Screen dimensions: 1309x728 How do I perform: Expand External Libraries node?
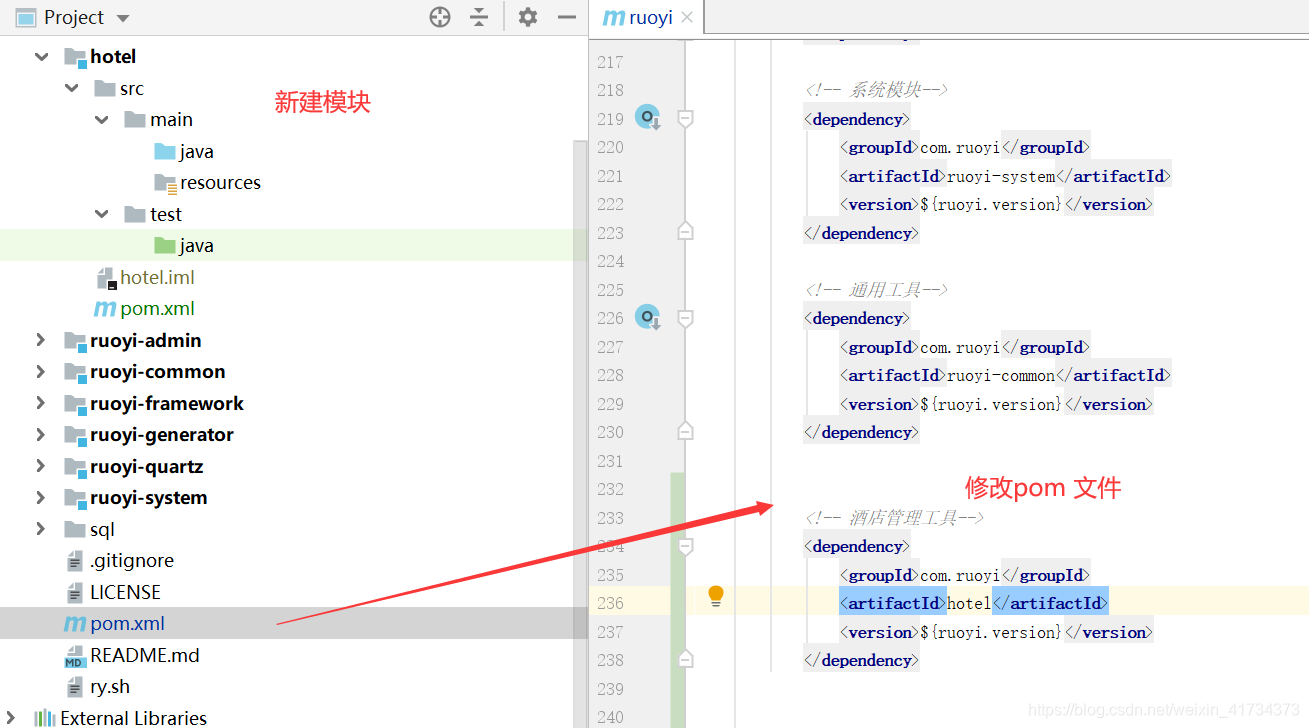tap(12, 718)
